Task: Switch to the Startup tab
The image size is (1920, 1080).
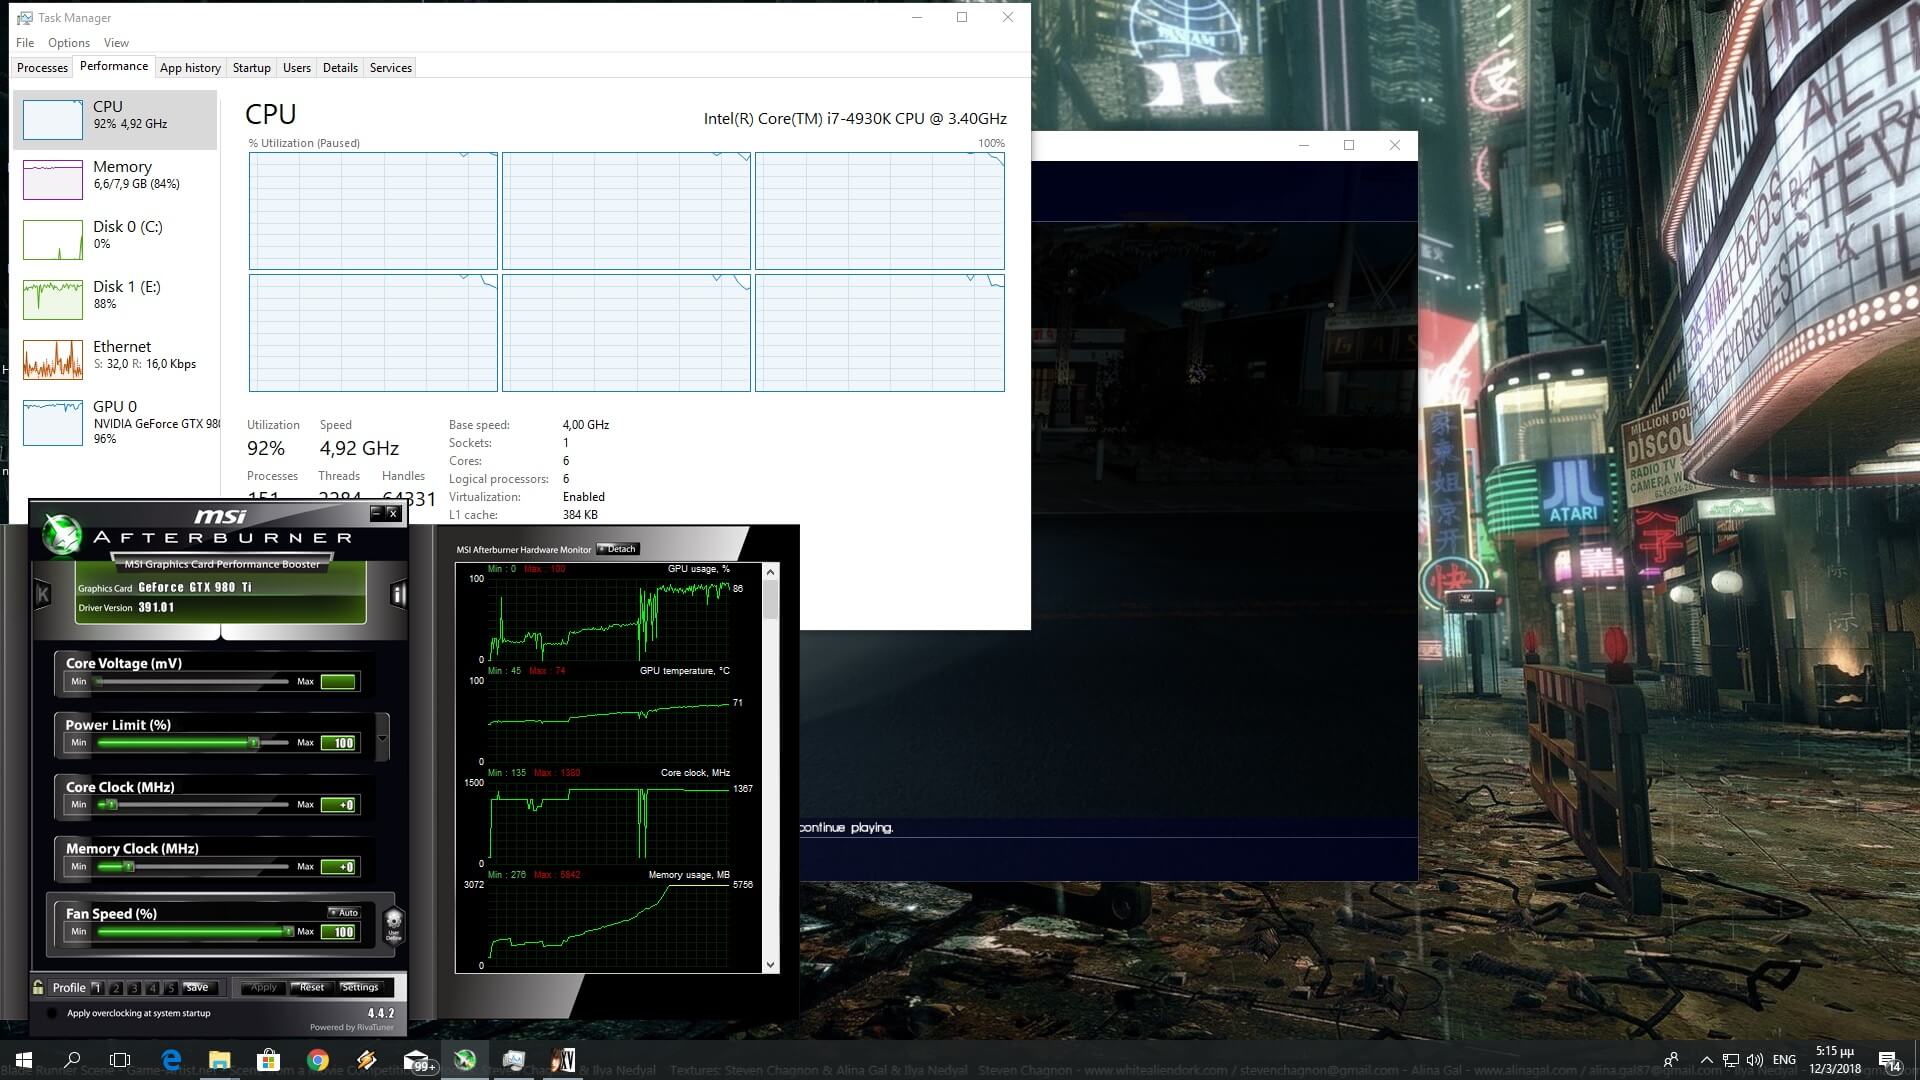Action: (251, 68)
